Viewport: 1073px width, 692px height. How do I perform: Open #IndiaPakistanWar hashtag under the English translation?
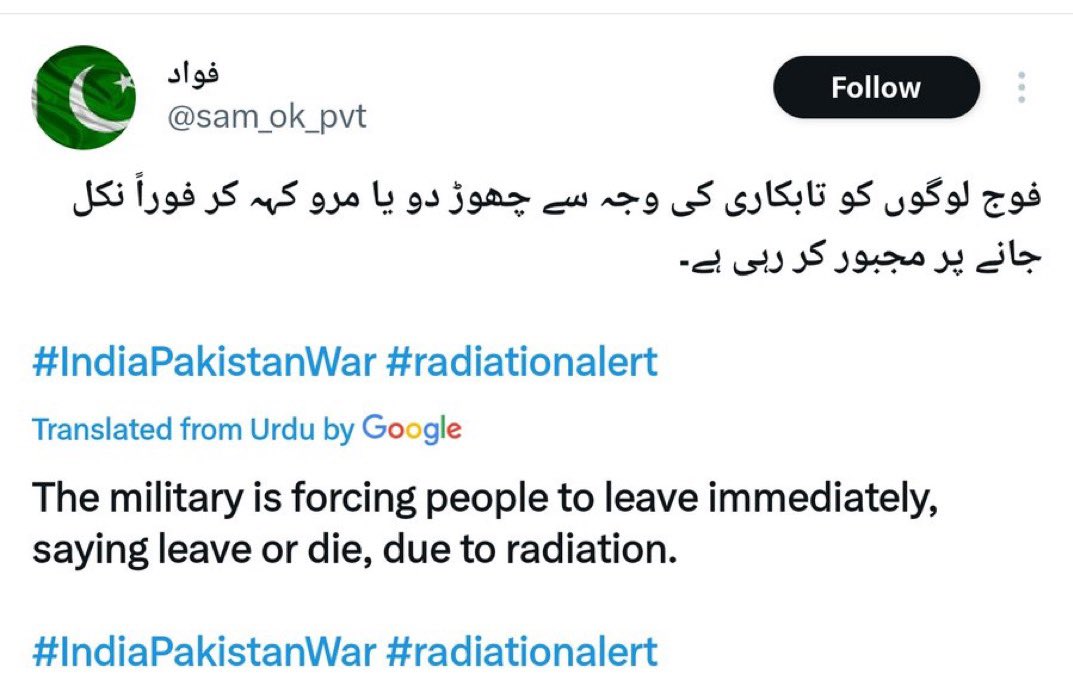[x=204, y=651]
